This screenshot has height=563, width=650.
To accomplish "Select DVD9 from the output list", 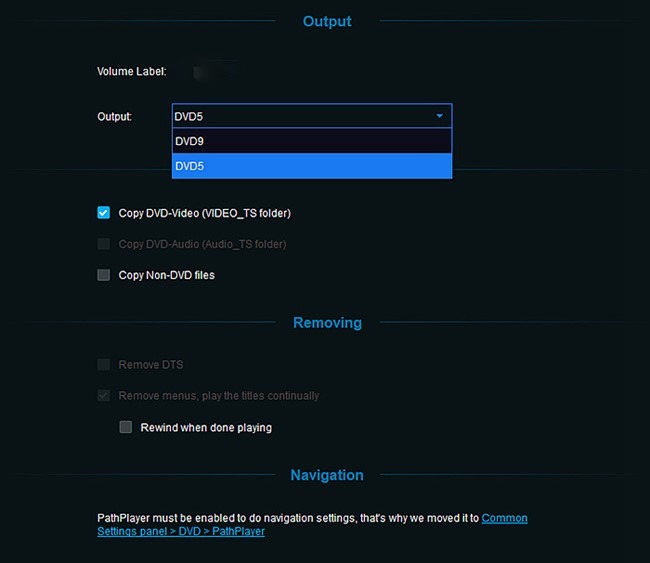I will pos(312,141).
